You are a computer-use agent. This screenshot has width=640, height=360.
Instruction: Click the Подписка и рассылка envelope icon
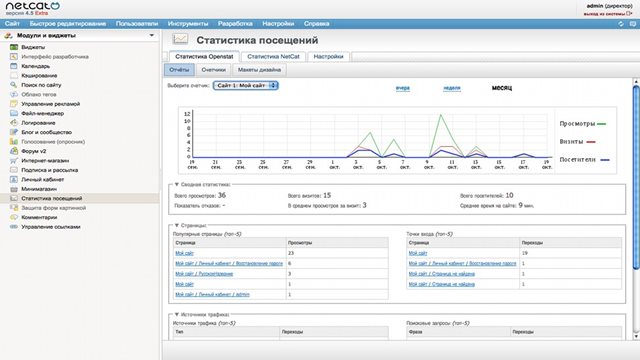(14, 170)
